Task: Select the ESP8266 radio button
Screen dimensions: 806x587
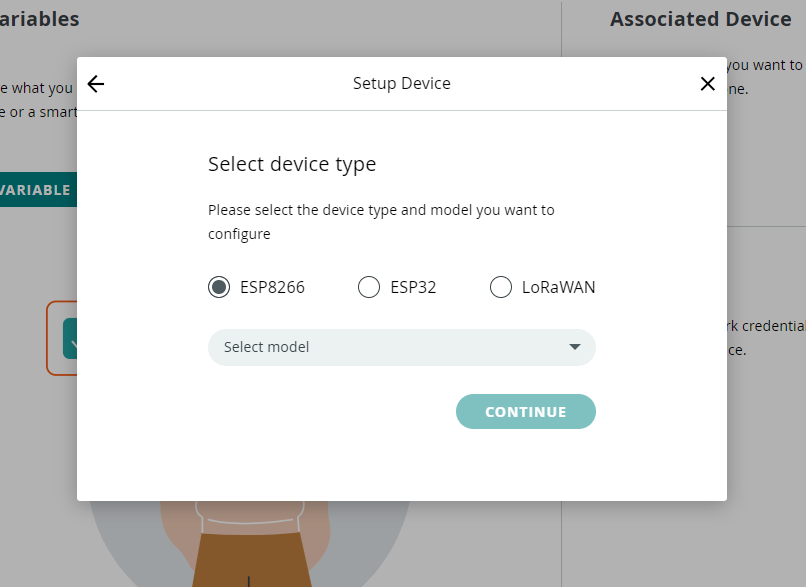Action: point(219,288)
